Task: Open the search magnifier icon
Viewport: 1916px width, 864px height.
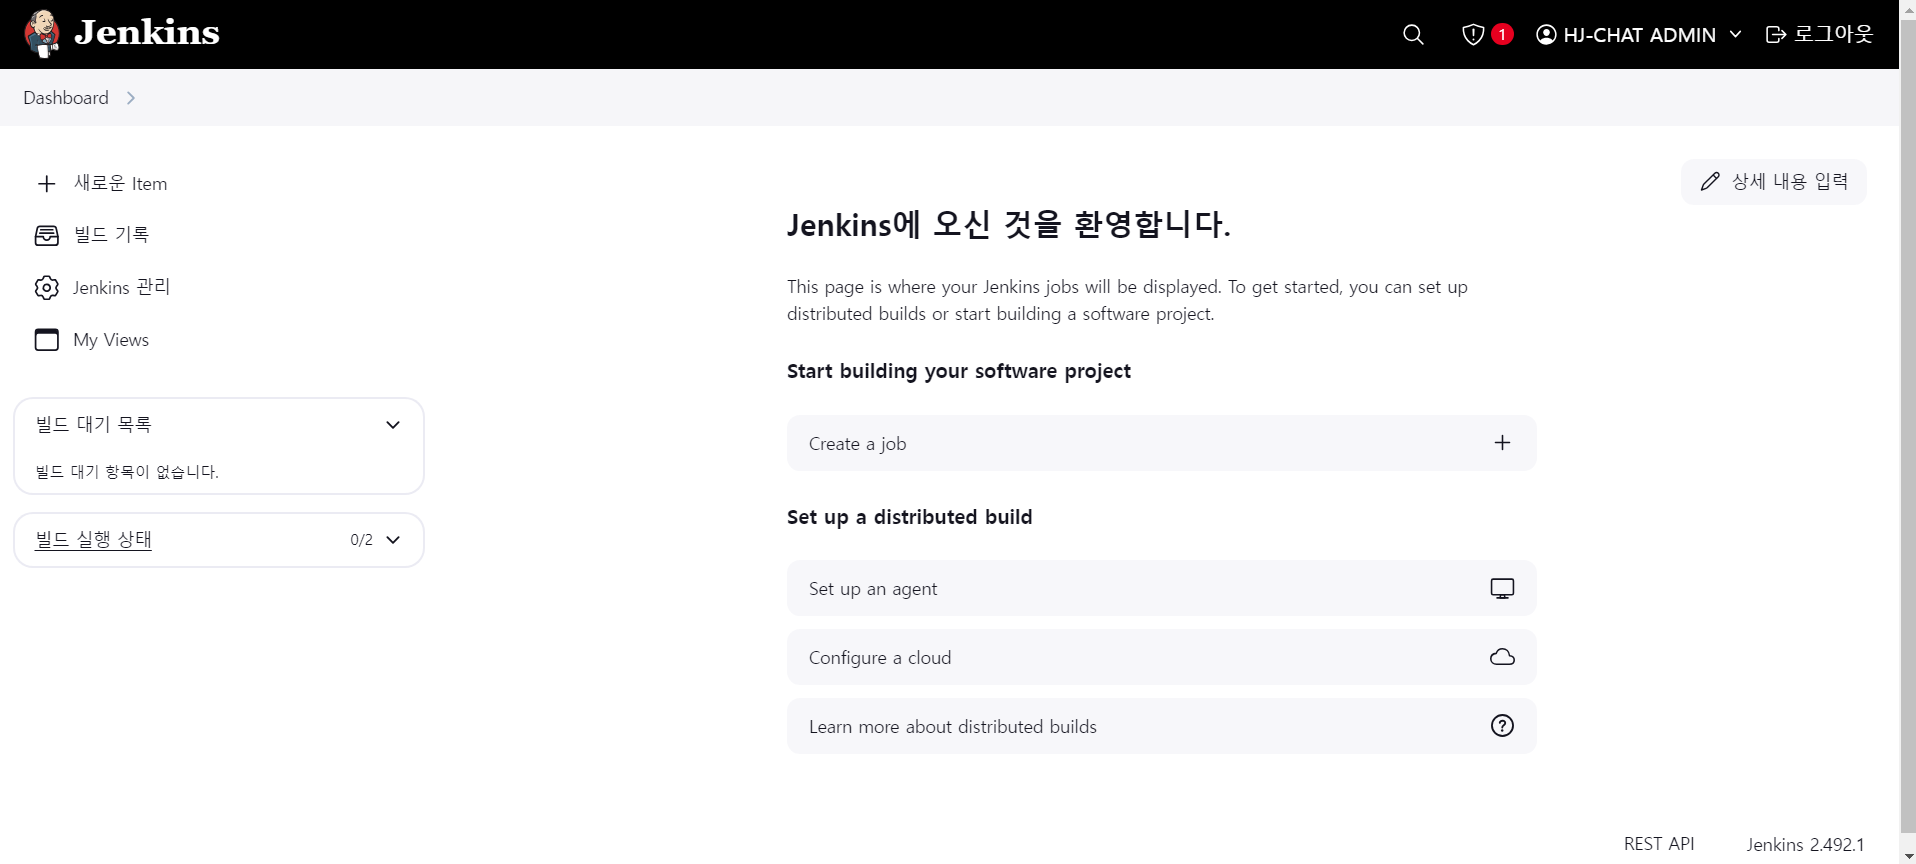Action: point(1413,35)
